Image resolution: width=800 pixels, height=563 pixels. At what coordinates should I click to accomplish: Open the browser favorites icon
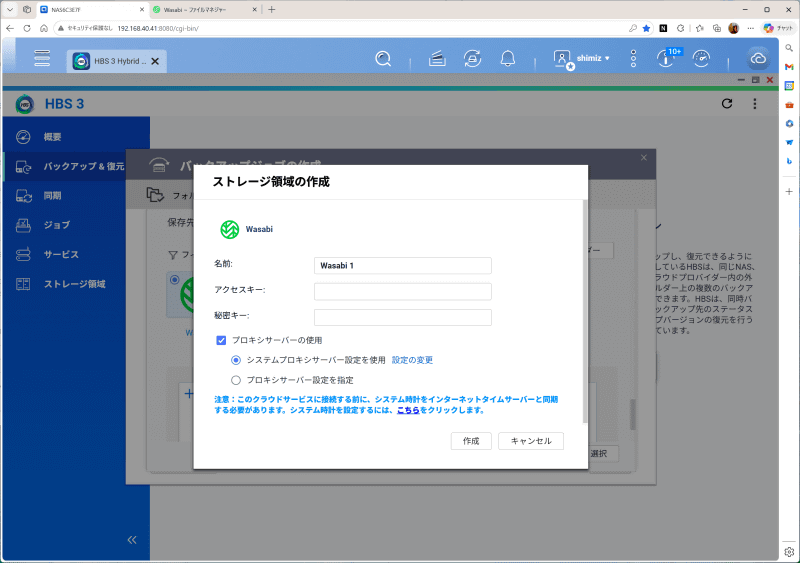tap(699, 29)
